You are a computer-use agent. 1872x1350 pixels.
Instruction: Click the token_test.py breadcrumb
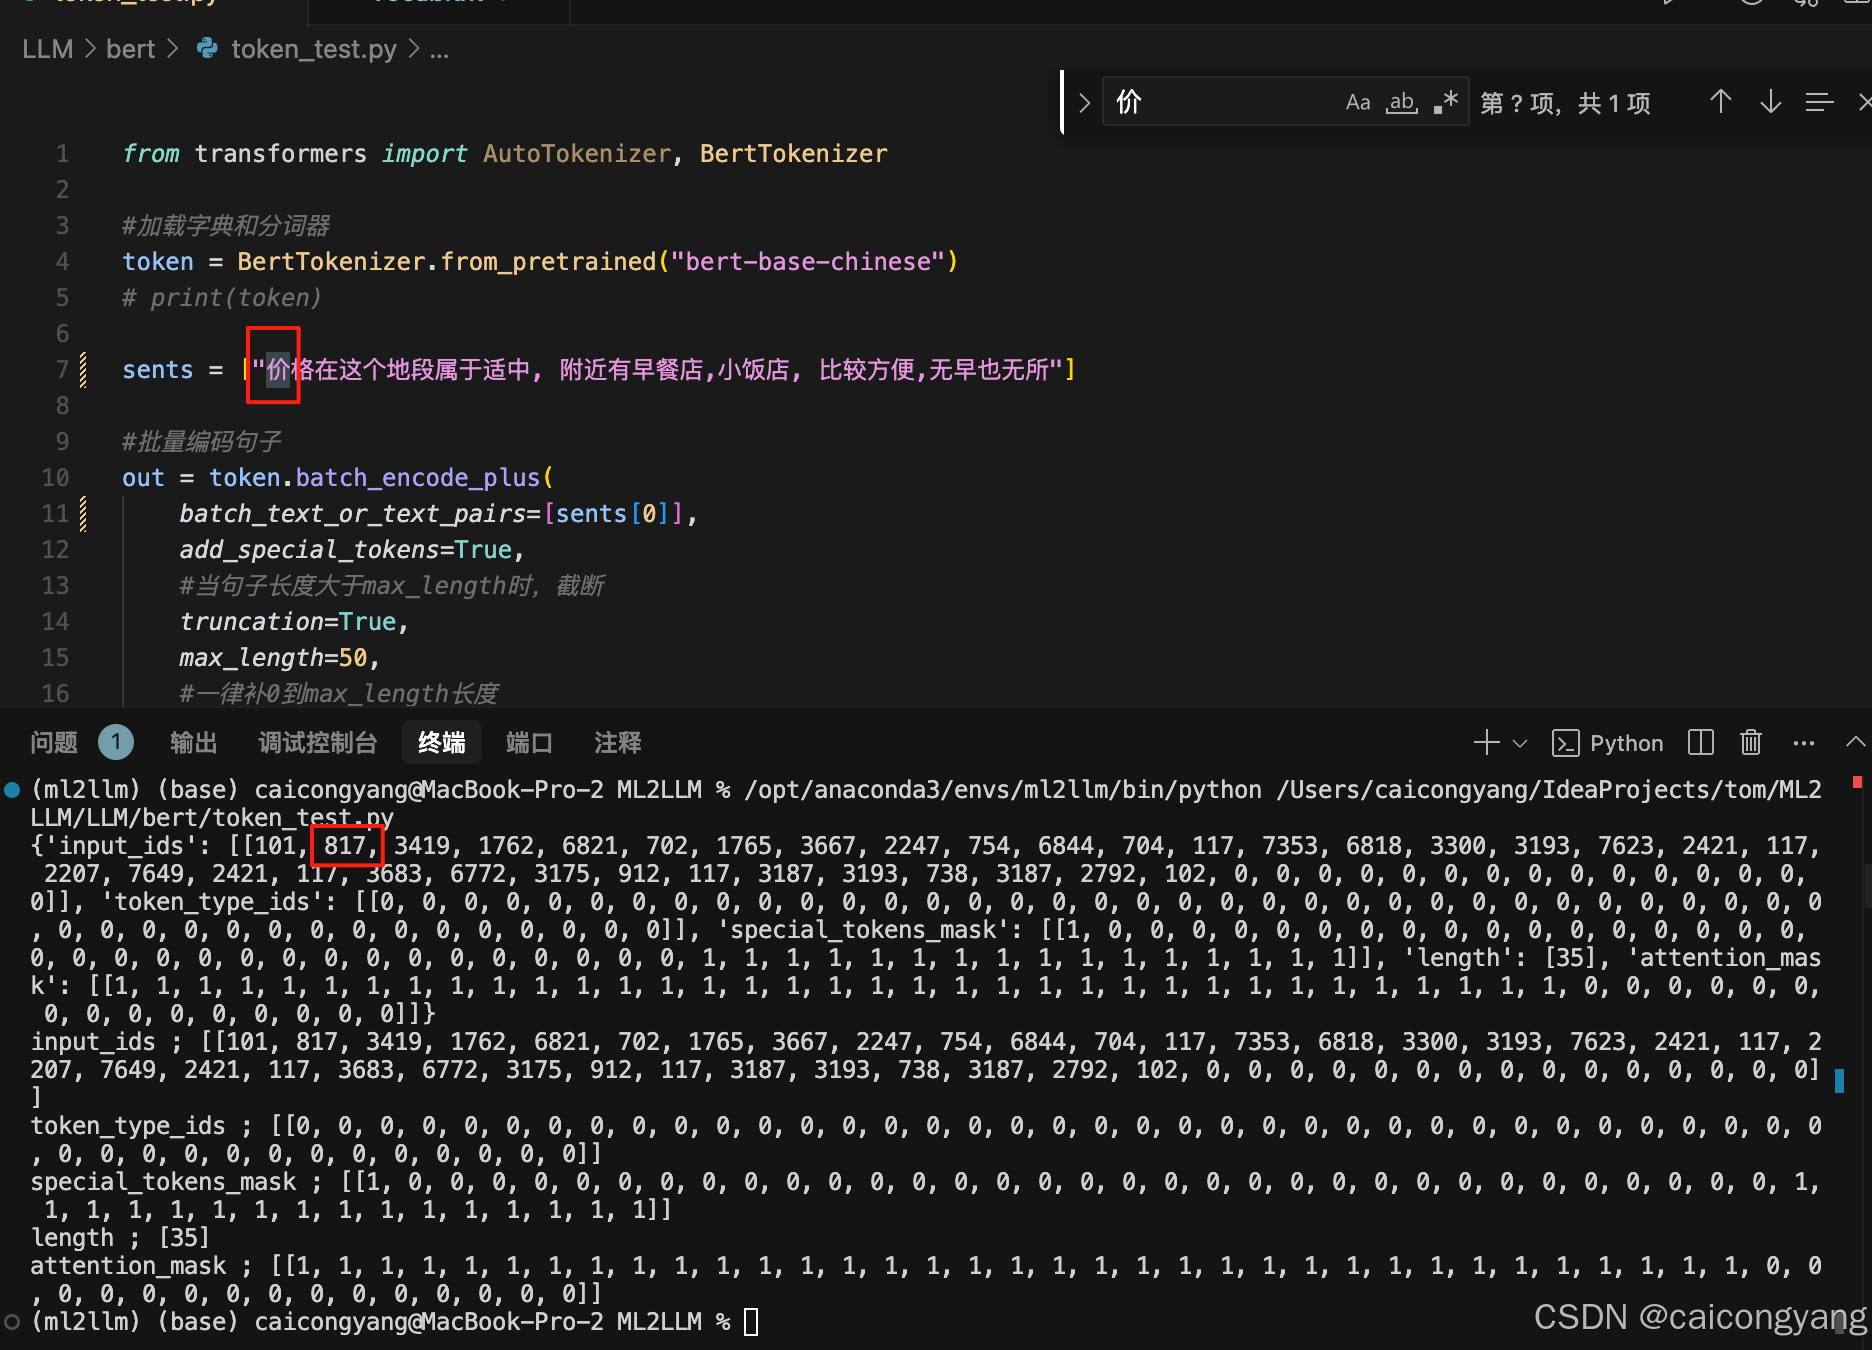coord(313,49)
